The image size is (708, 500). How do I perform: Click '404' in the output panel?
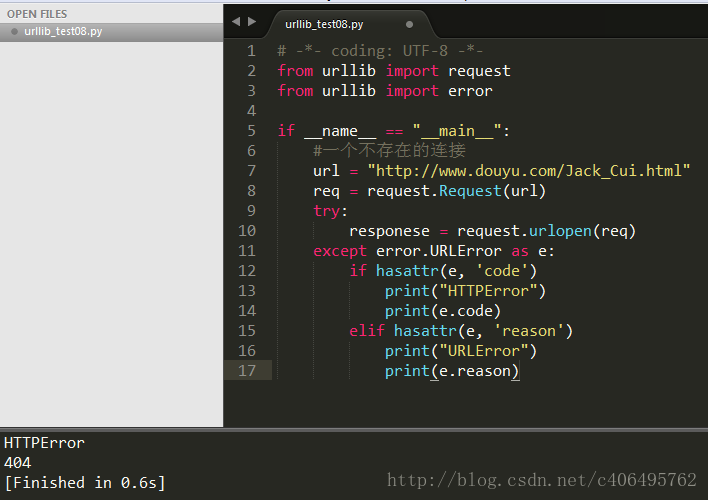click(x=17, y=463)
